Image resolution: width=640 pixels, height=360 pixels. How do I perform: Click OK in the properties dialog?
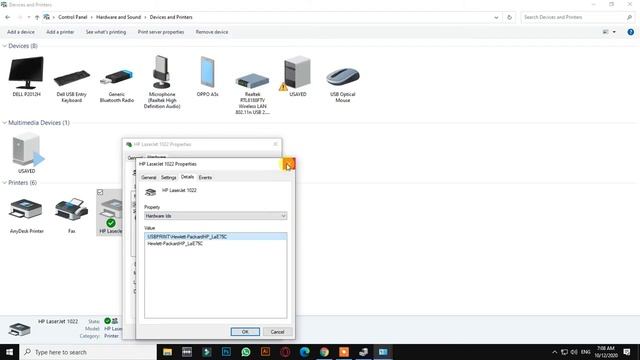pyautogui.click(x=245, y=332)
